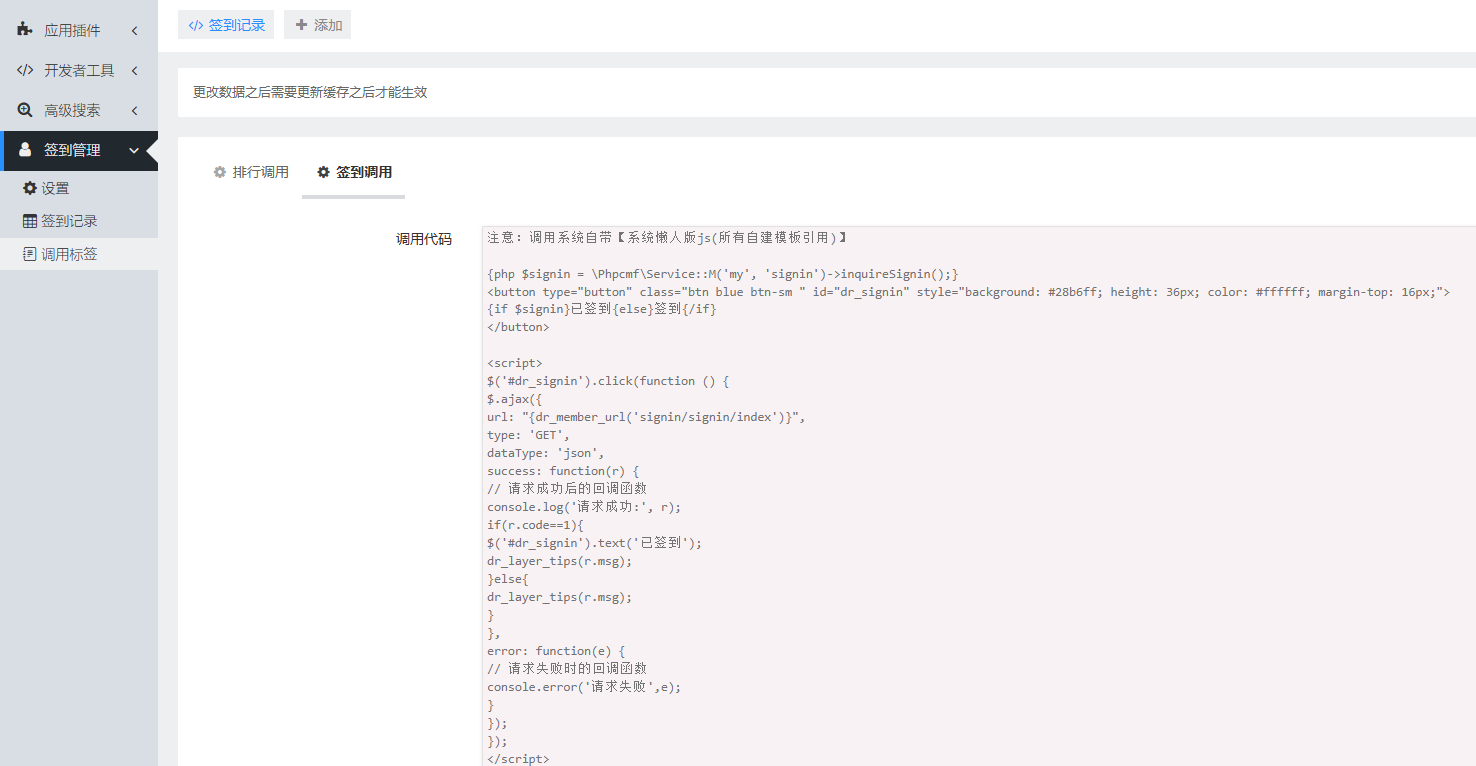Click the user icon beside 签到管理

pos(25,150)
